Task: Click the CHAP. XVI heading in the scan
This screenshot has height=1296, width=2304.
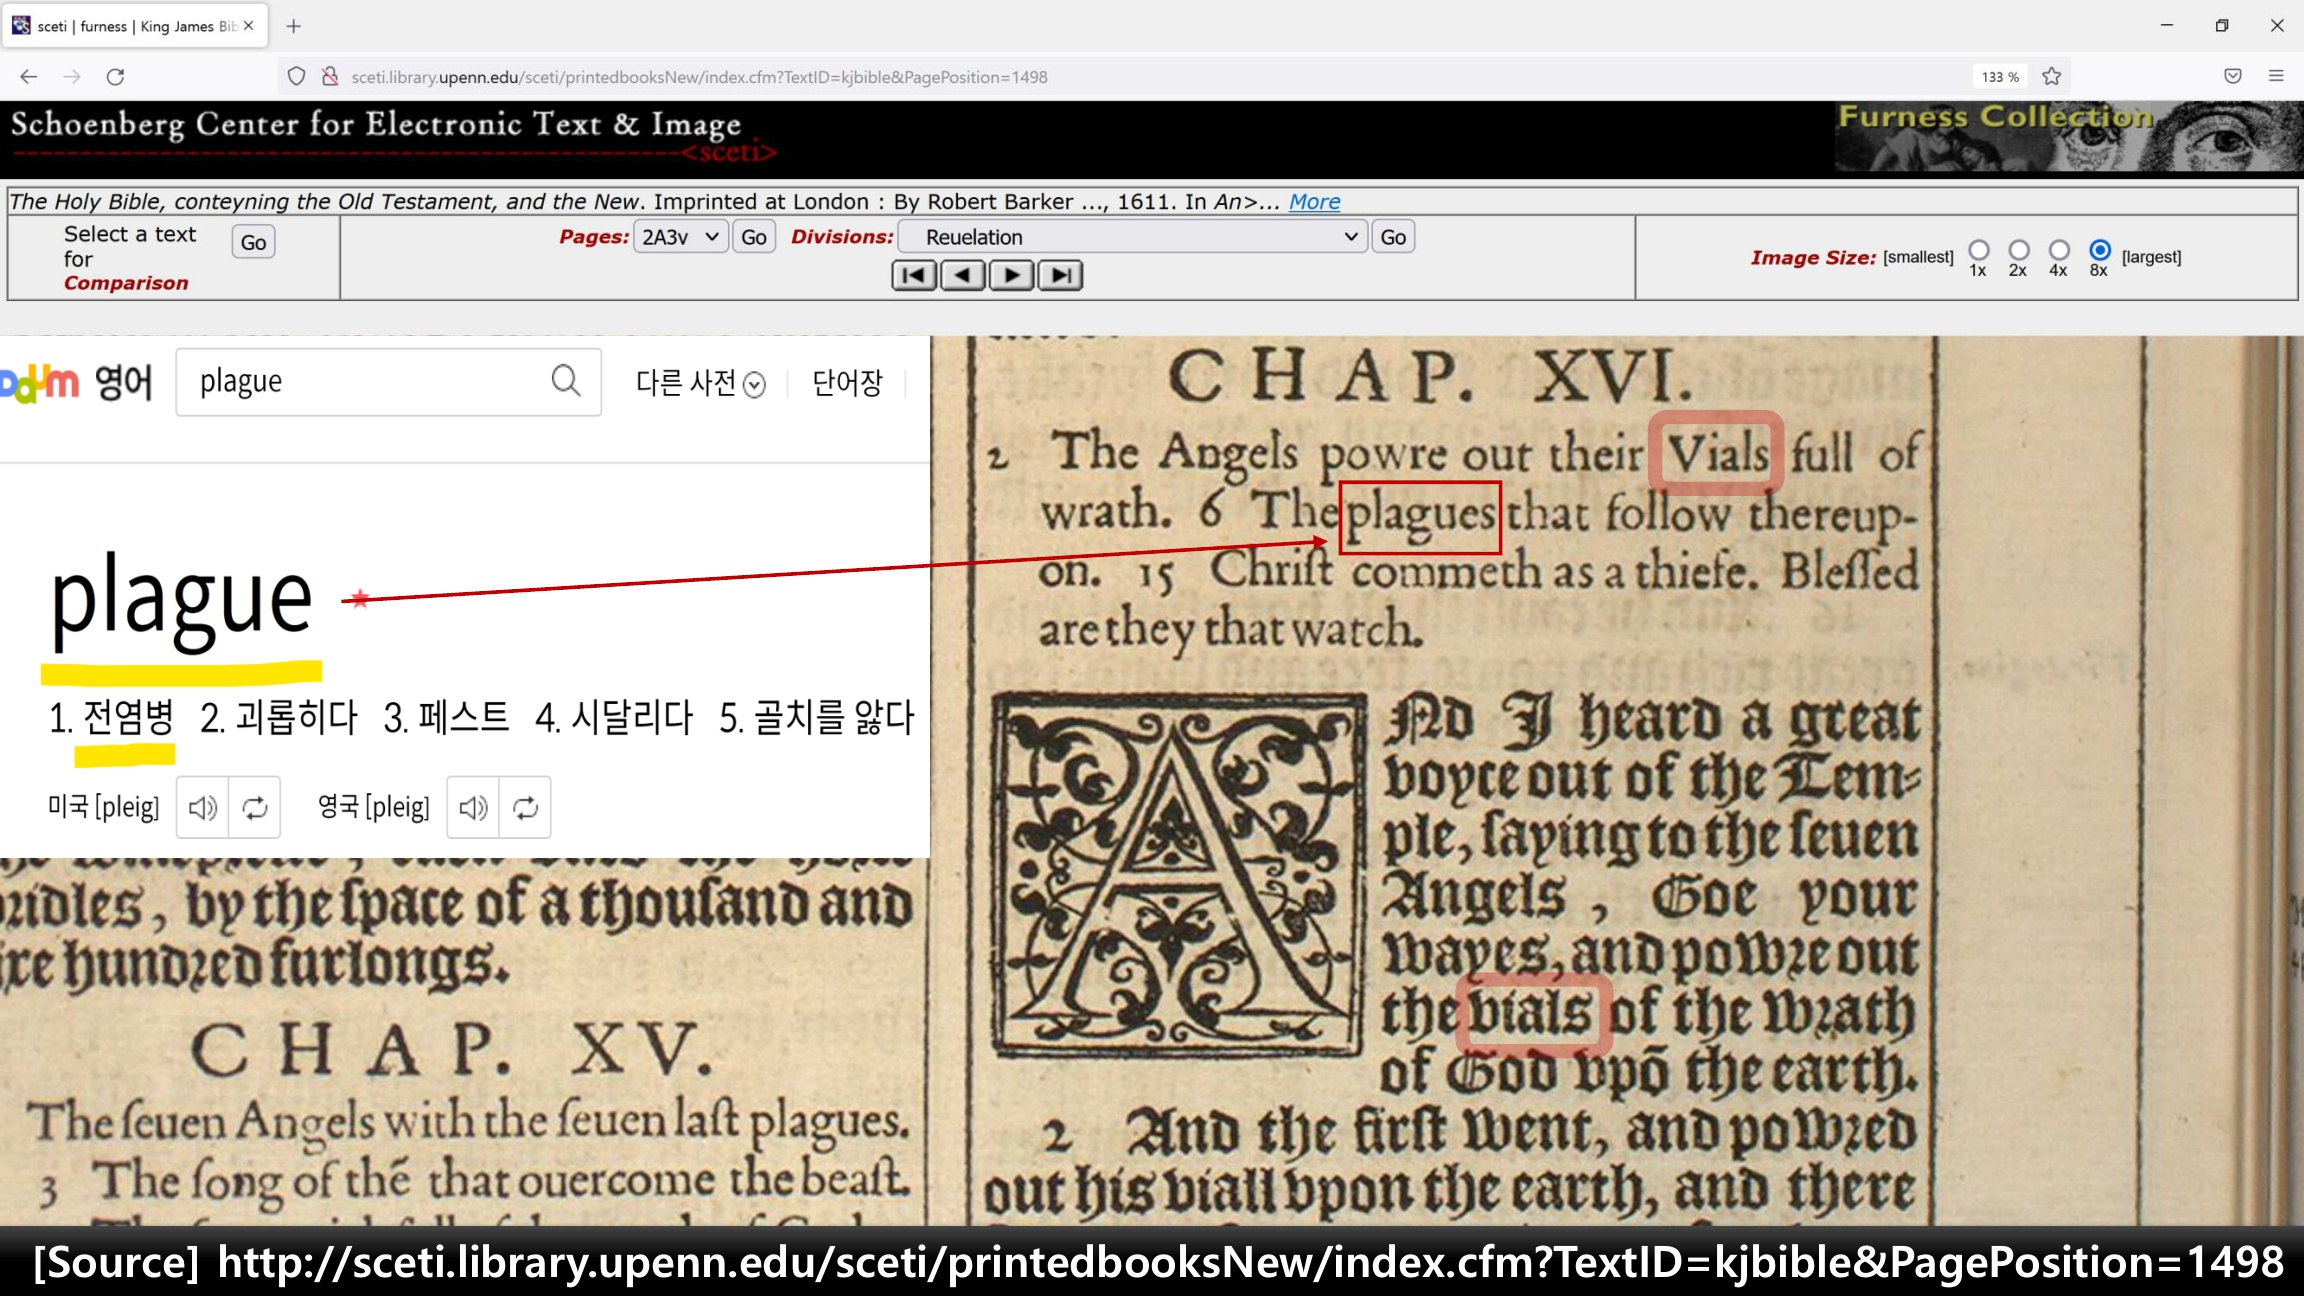Action: [1431, 376]
